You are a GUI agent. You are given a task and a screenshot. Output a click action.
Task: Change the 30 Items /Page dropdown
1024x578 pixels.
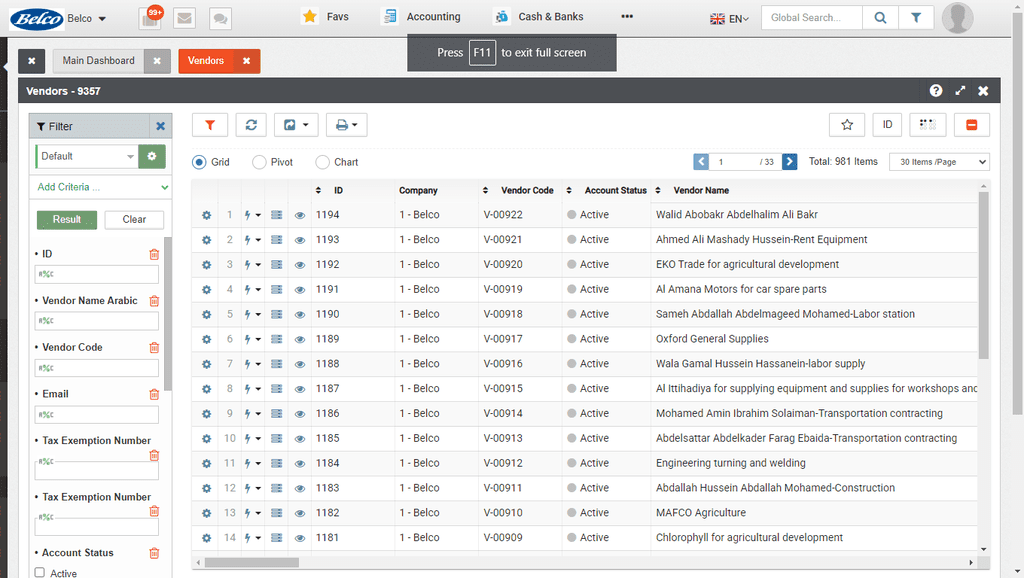coord(939,162)
